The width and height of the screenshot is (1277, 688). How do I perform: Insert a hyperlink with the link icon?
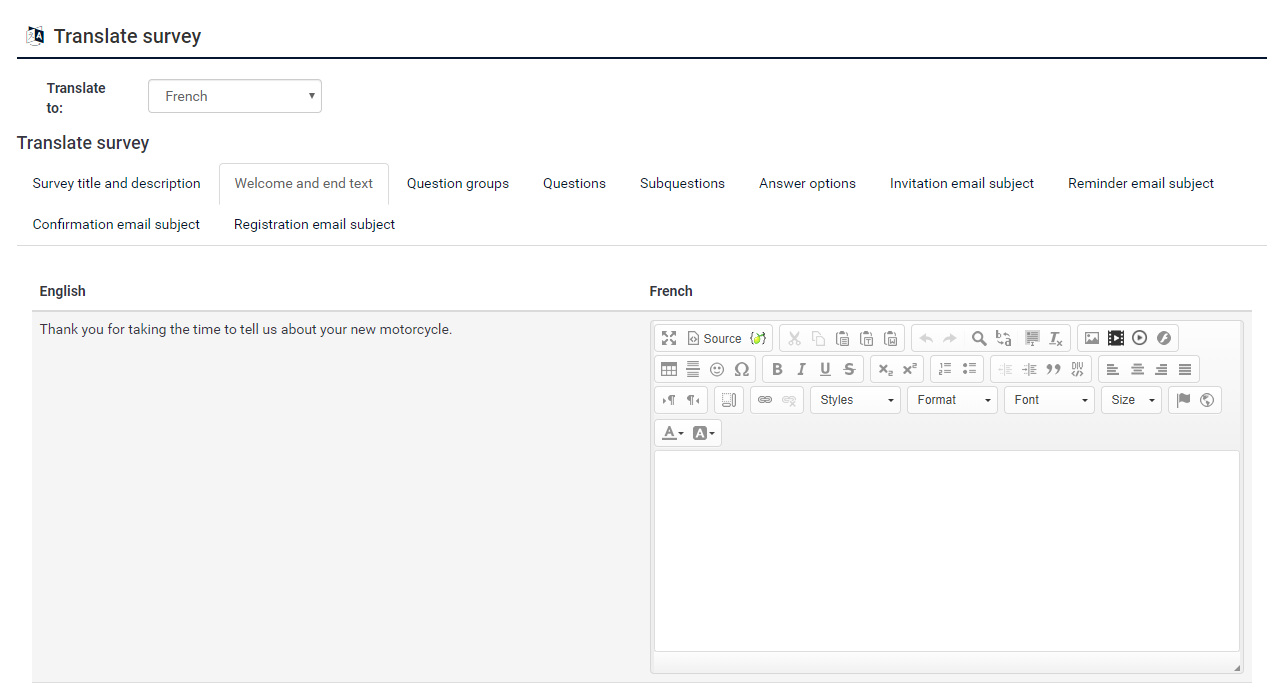[x=765, y=400]
